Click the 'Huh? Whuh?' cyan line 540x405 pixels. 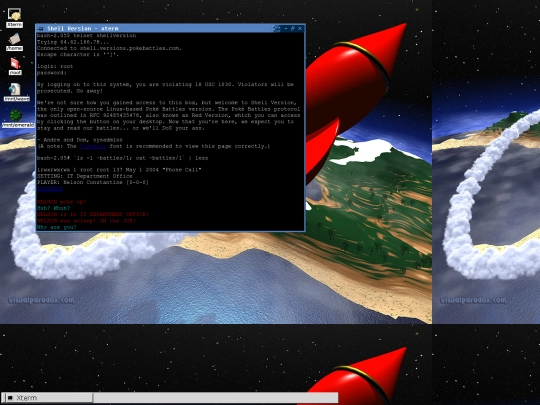click(x=53, y=208)
